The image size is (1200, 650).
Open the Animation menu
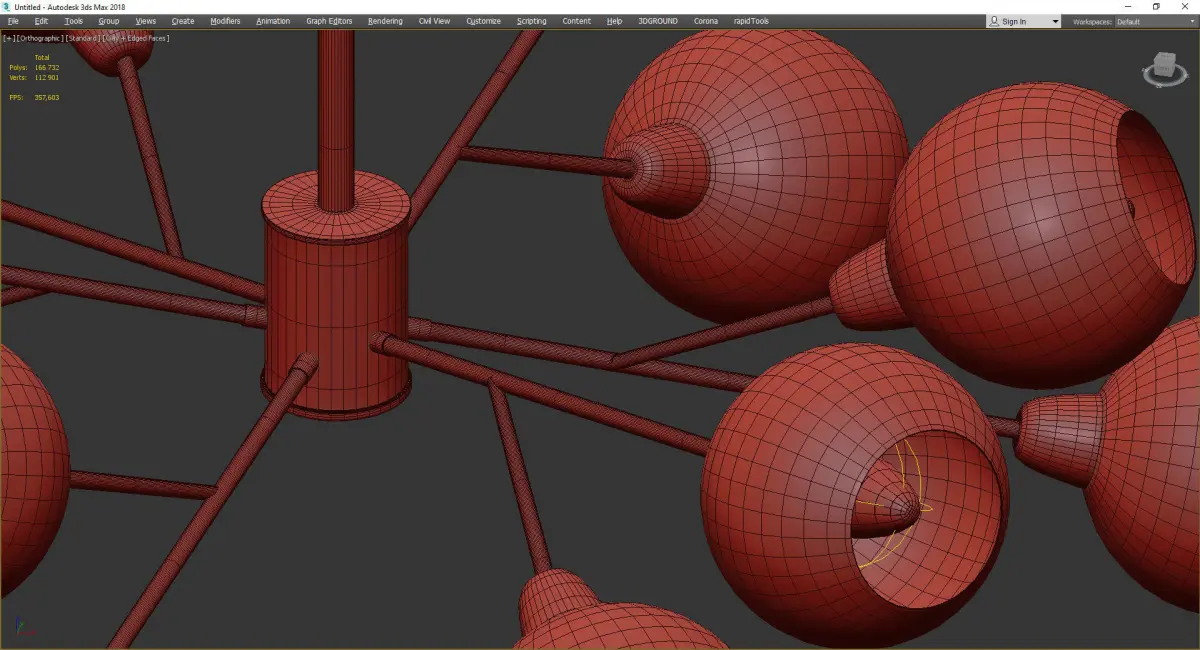(x=273, y=21)
